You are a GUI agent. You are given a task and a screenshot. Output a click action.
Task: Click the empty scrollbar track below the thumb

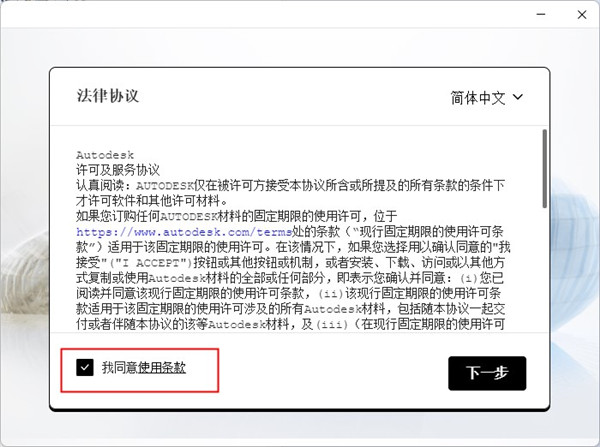pyautogui.click(x=543, y=270)
